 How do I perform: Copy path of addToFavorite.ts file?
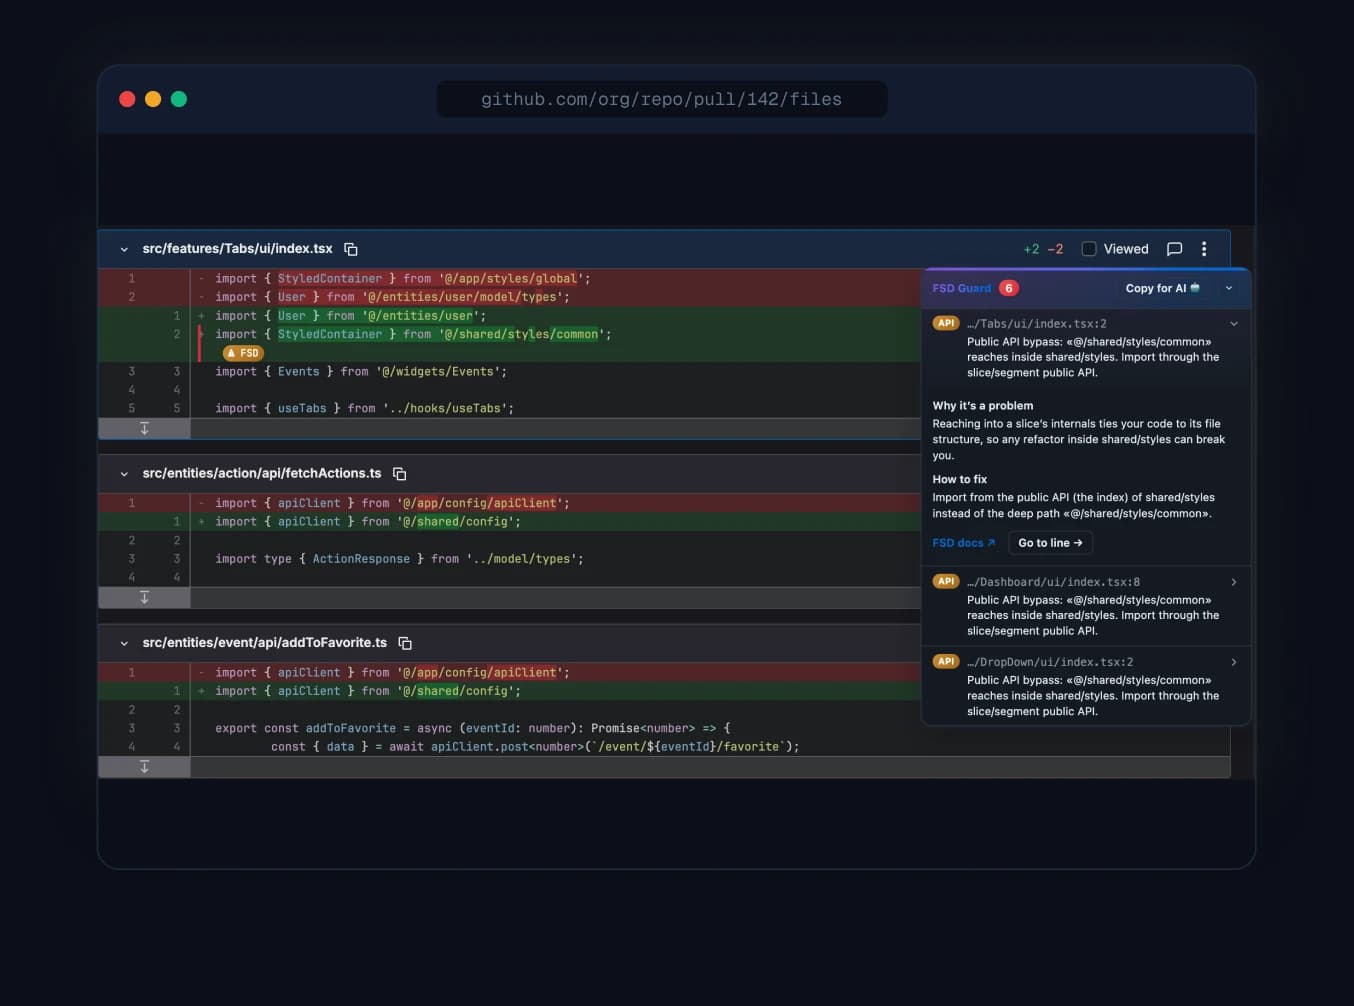(x=405, y=643)
